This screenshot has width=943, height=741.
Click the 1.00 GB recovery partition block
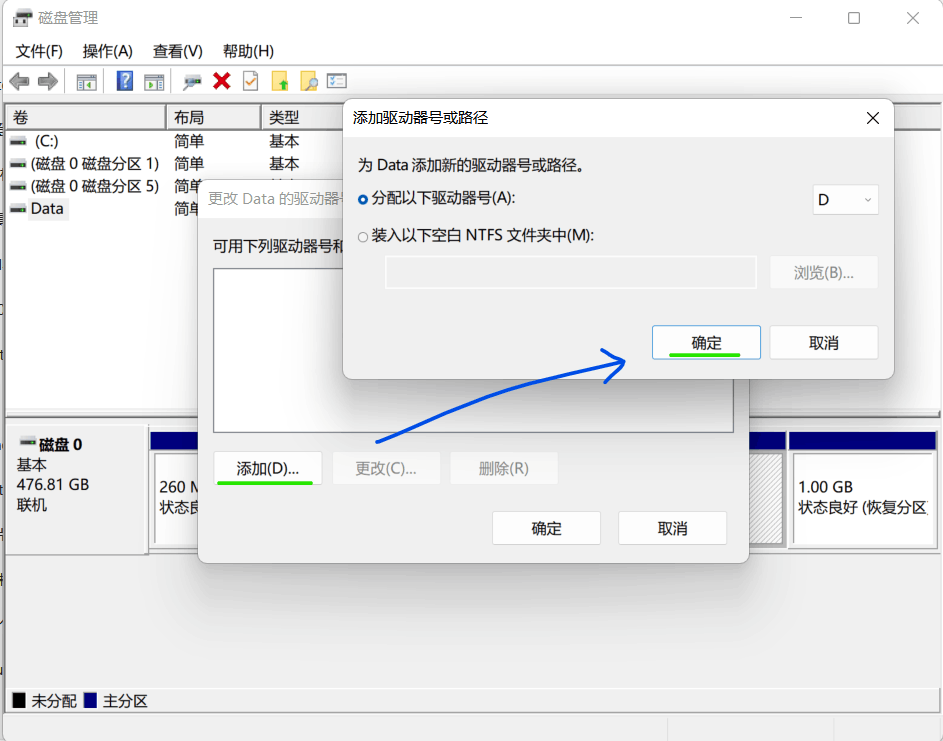(862, 488)
